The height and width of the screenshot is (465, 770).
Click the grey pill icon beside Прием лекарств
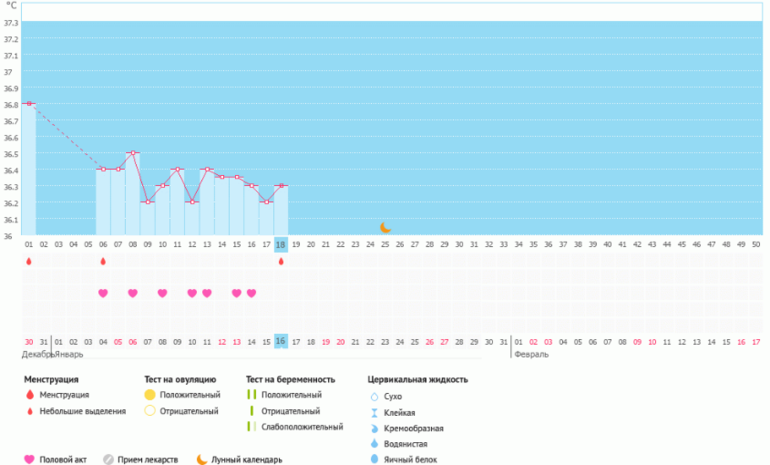coord(110,460)
